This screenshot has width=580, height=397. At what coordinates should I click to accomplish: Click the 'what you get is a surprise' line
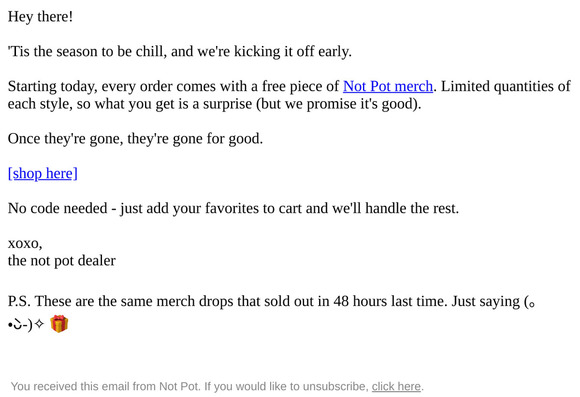coord(173,104)
